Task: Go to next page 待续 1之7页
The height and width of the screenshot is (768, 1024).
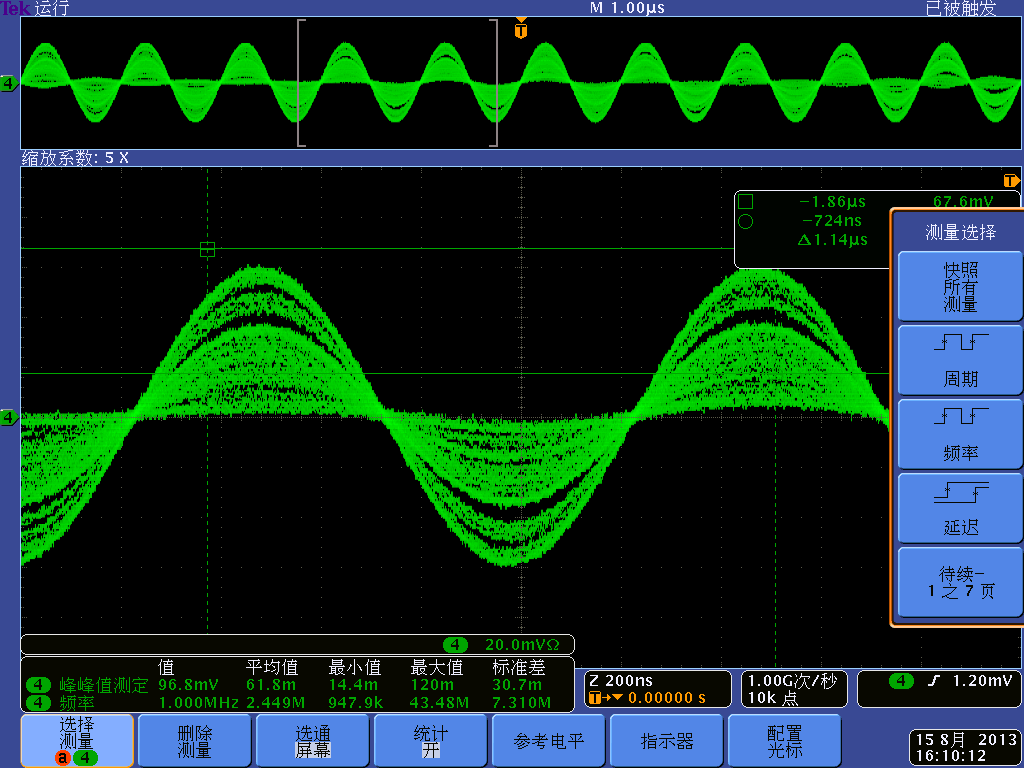Action: pos(960,582)
